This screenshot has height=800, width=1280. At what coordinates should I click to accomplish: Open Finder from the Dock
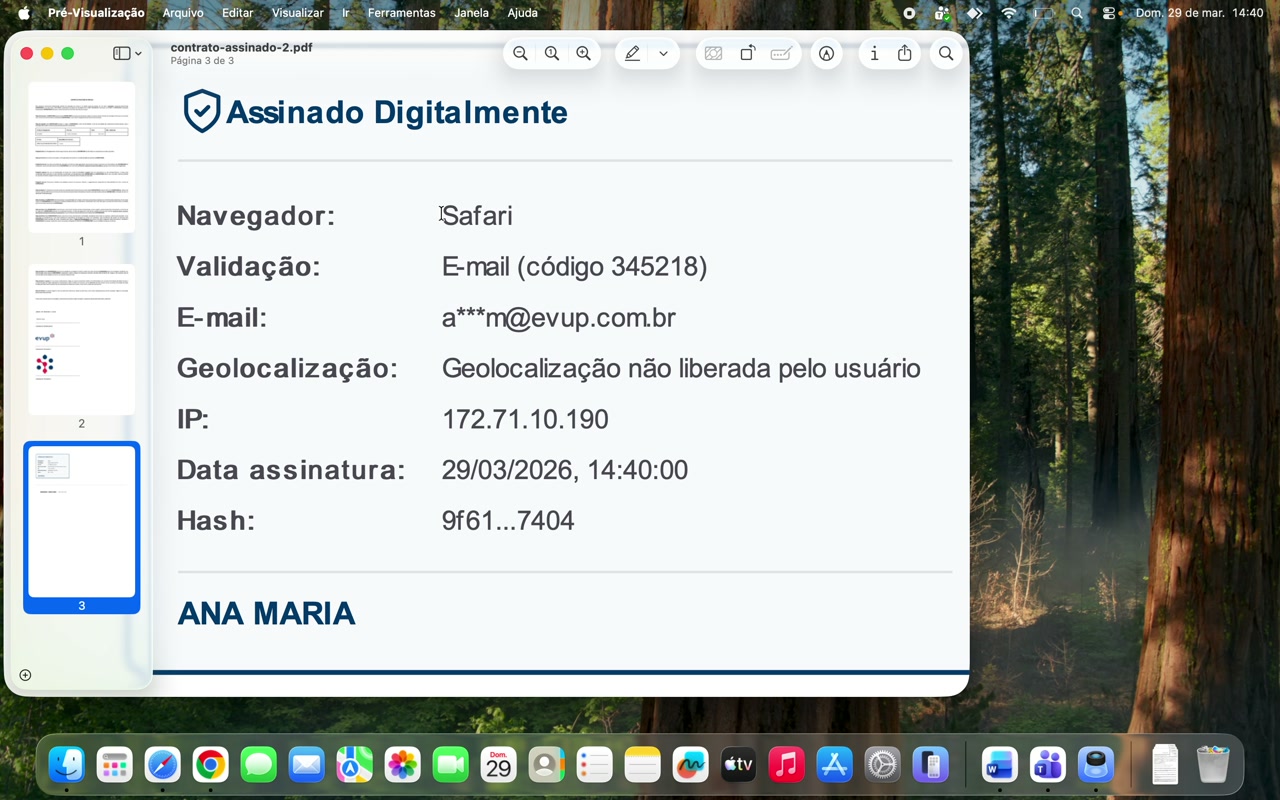click(x=67, y=766)
